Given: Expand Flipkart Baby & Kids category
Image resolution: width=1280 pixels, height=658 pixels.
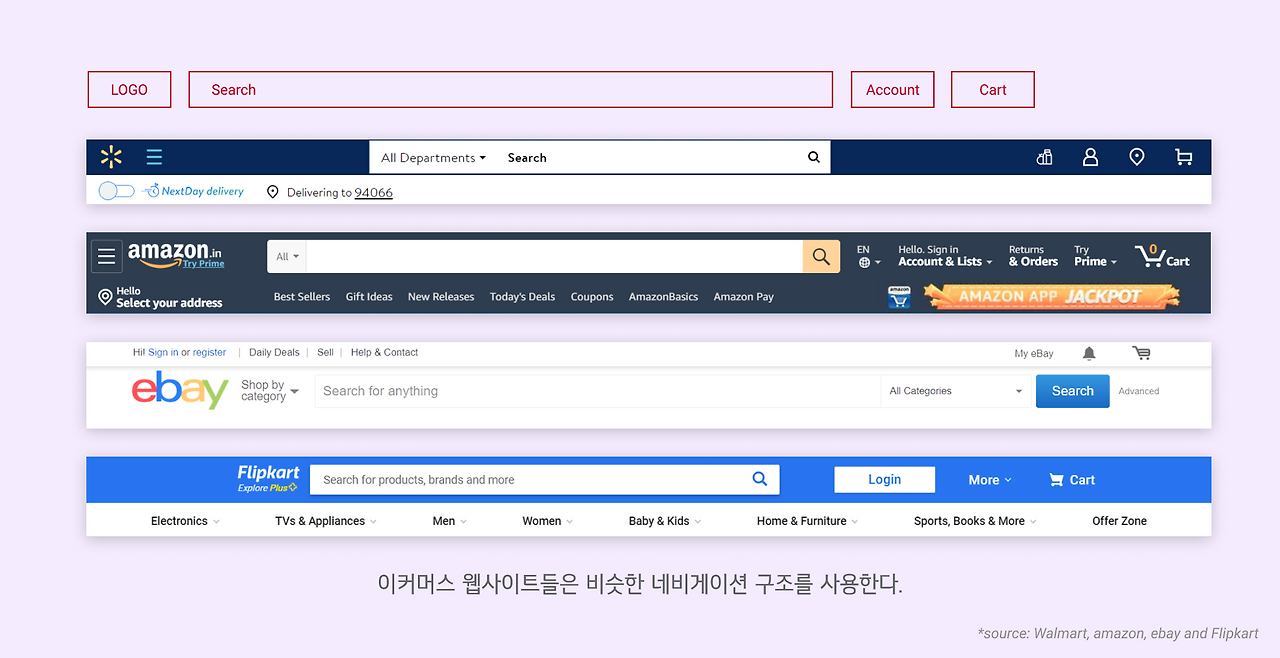Looking at the screenshot, I should (665, 521).
